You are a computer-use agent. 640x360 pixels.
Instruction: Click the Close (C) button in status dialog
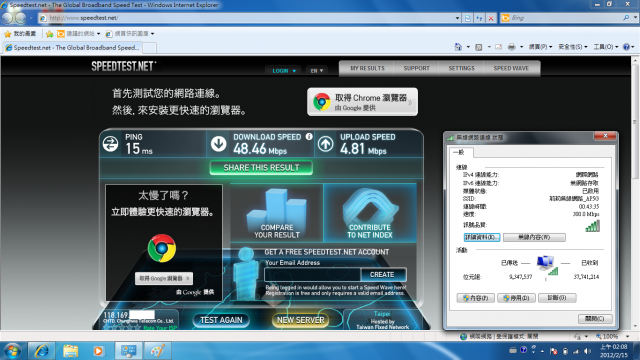point(595,319)
